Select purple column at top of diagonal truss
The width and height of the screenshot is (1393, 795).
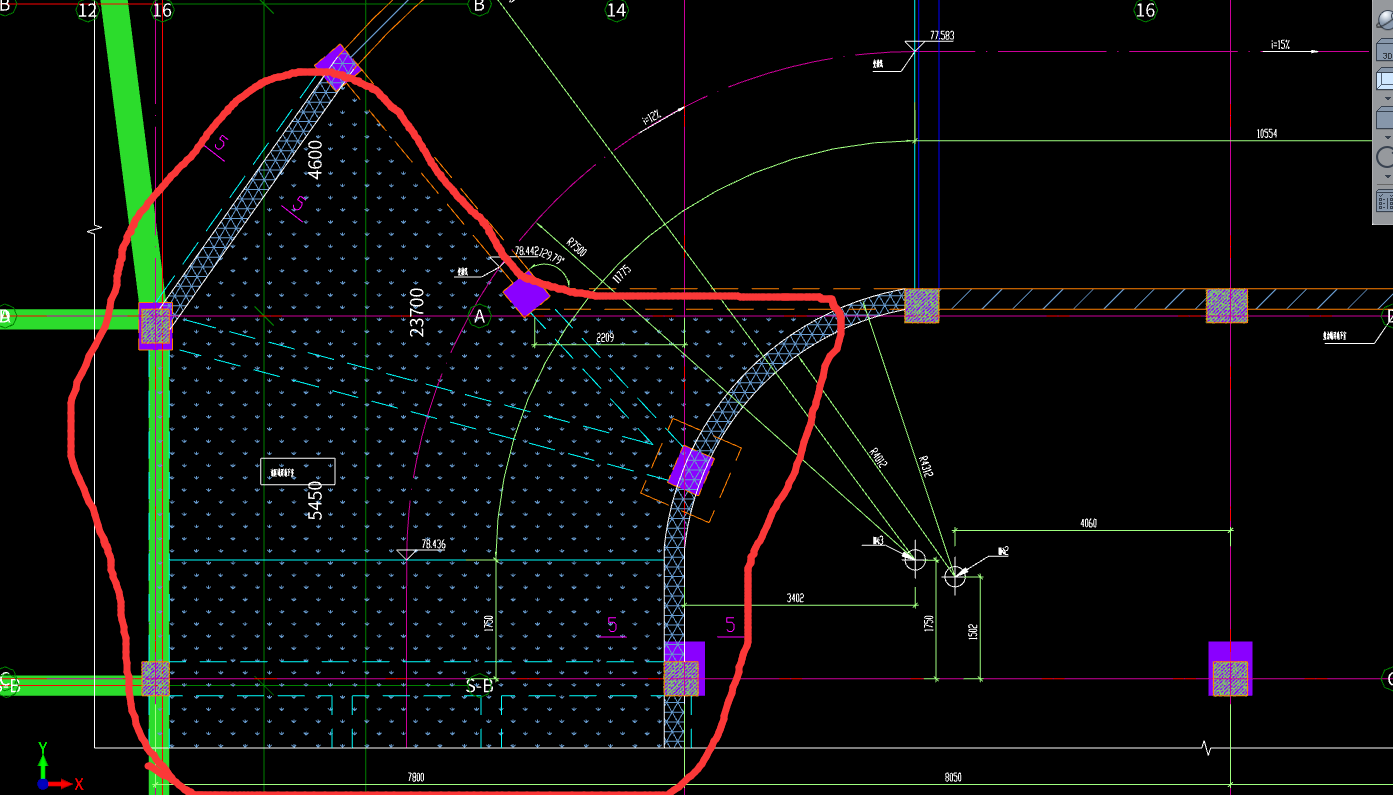(338, 65)
